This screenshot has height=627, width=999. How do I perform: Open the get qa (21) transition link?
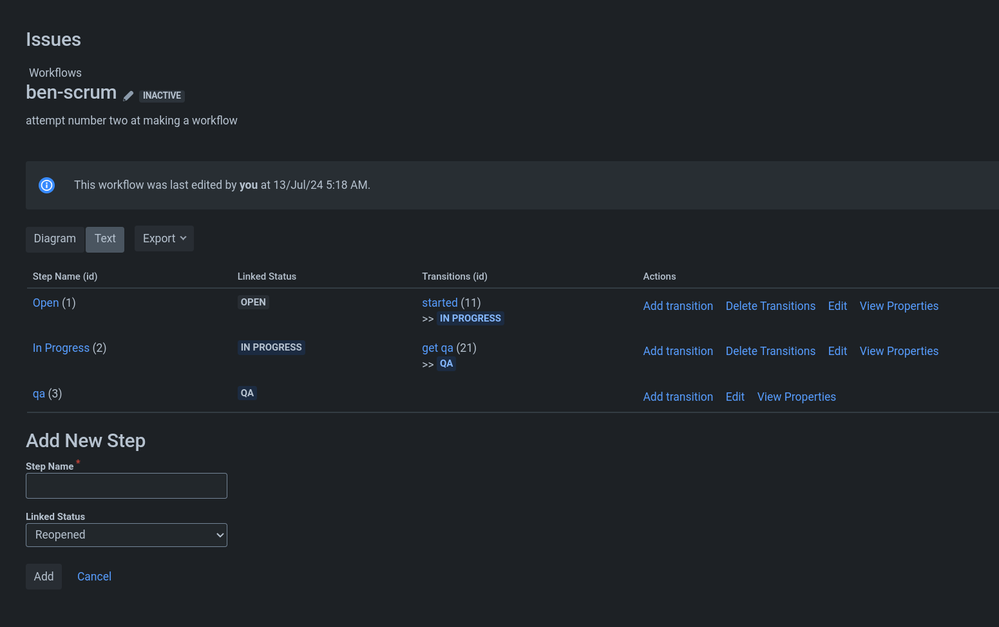438,348
